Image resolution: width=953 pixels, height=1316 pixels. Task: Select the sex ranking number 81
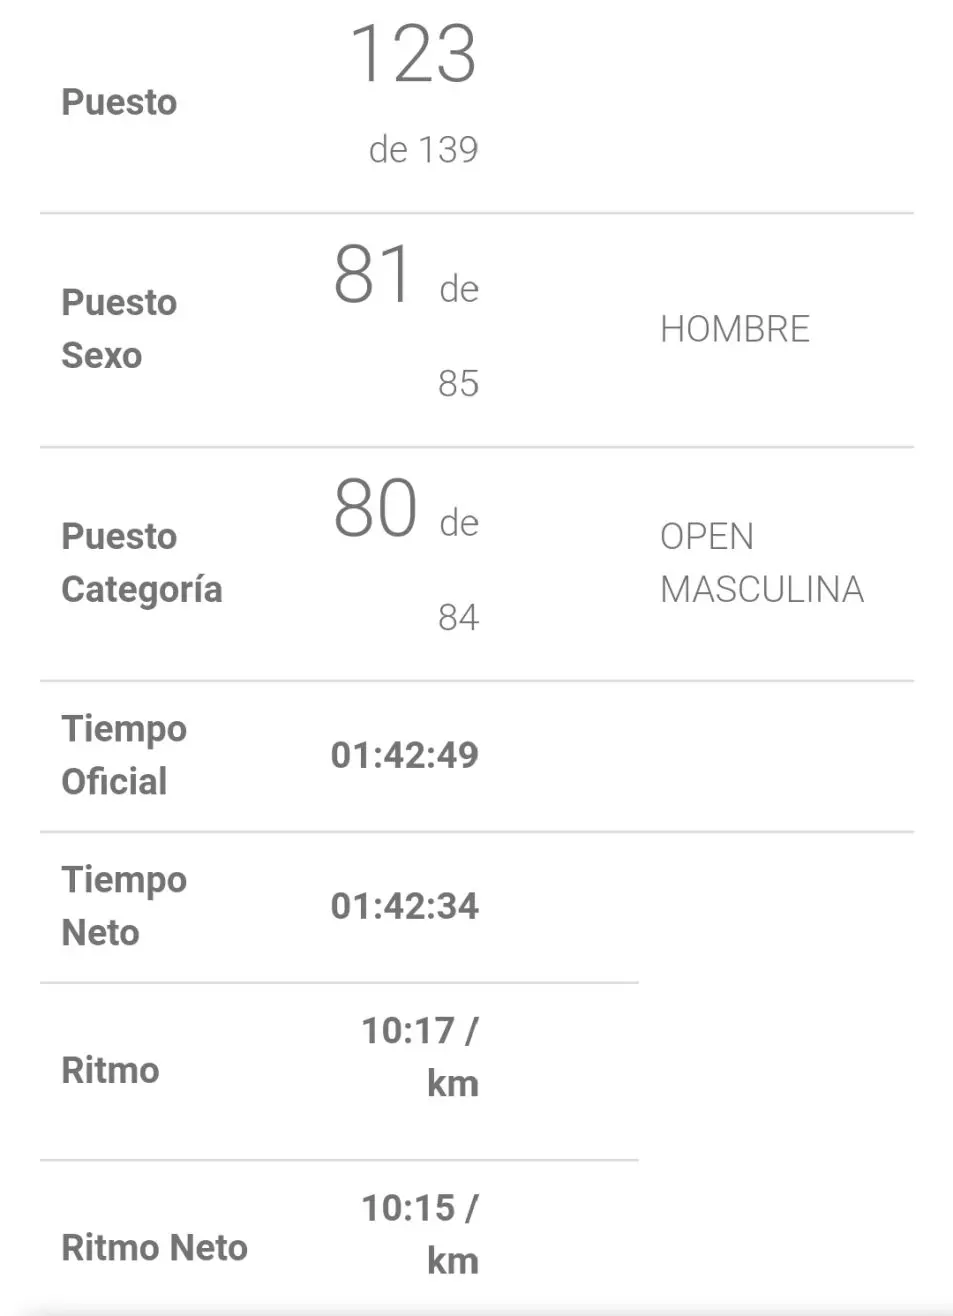click(372, 275)
